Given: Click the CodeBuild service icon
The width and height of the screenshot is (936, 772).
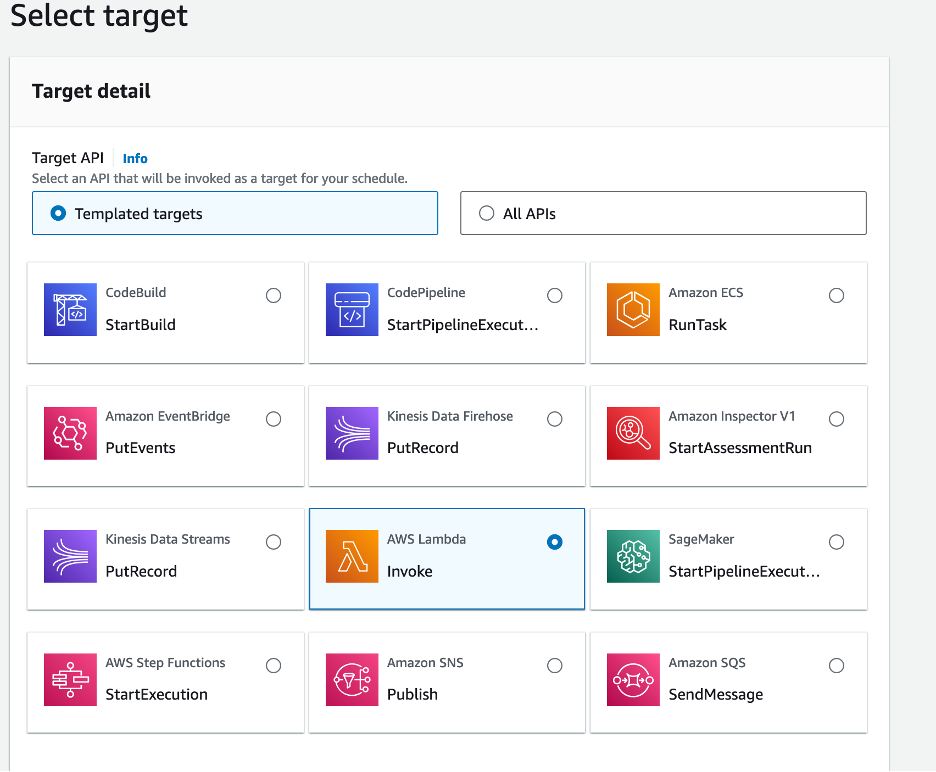Looking at the screenshot, I should click(70, 309).
